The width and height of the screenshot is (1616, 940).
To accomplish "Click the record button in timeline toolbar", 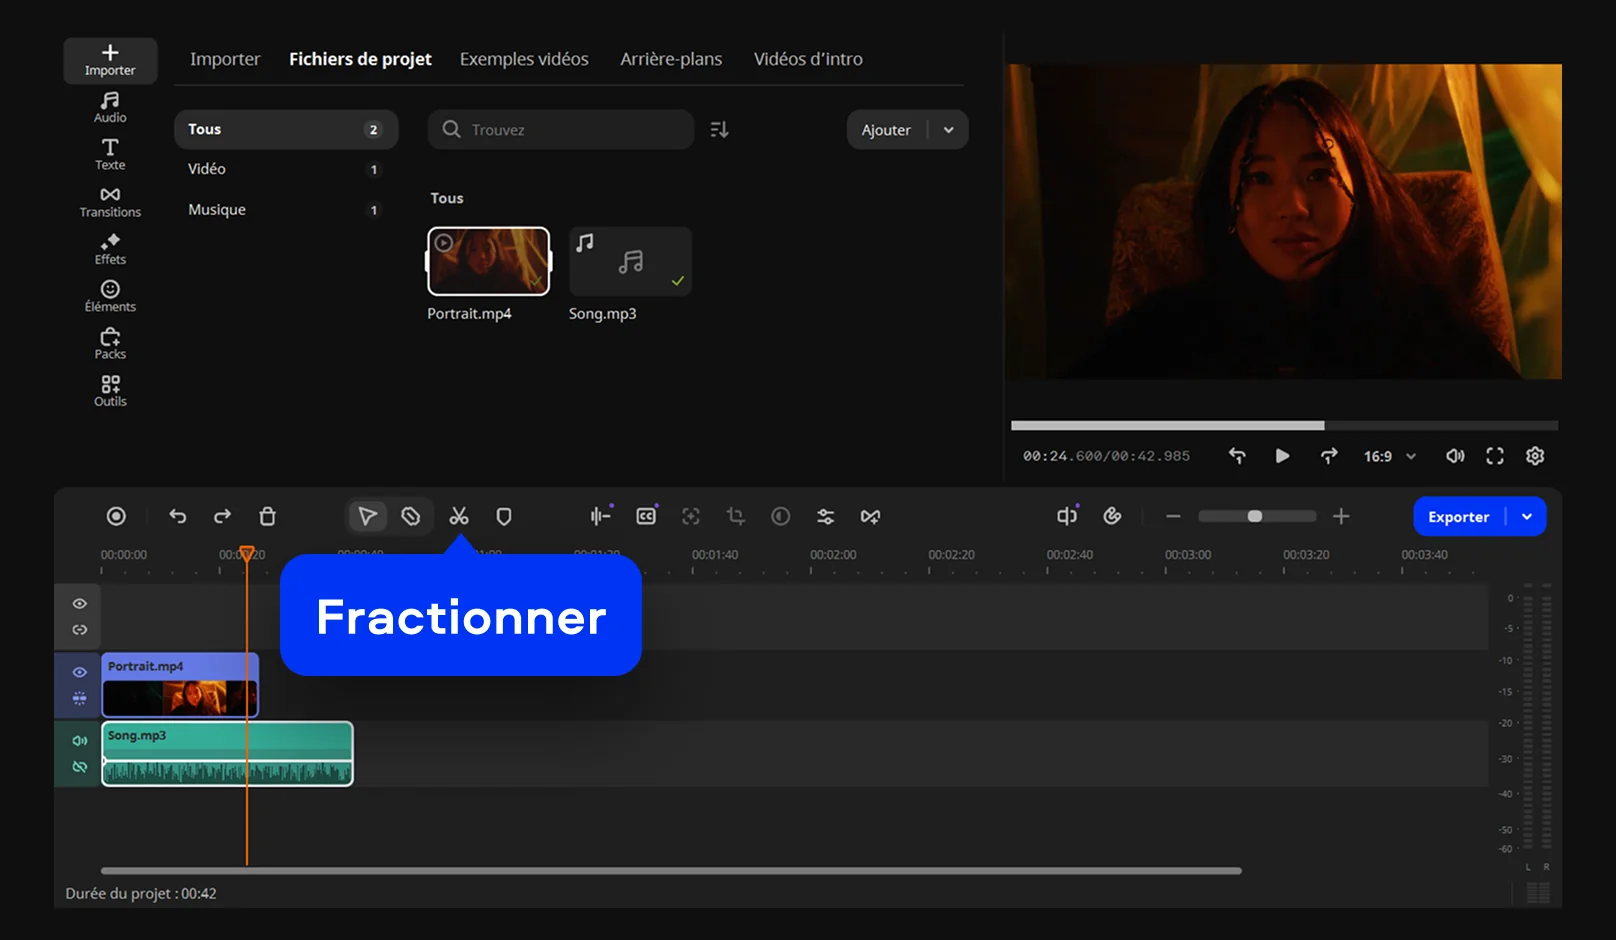I will point(116,516).
